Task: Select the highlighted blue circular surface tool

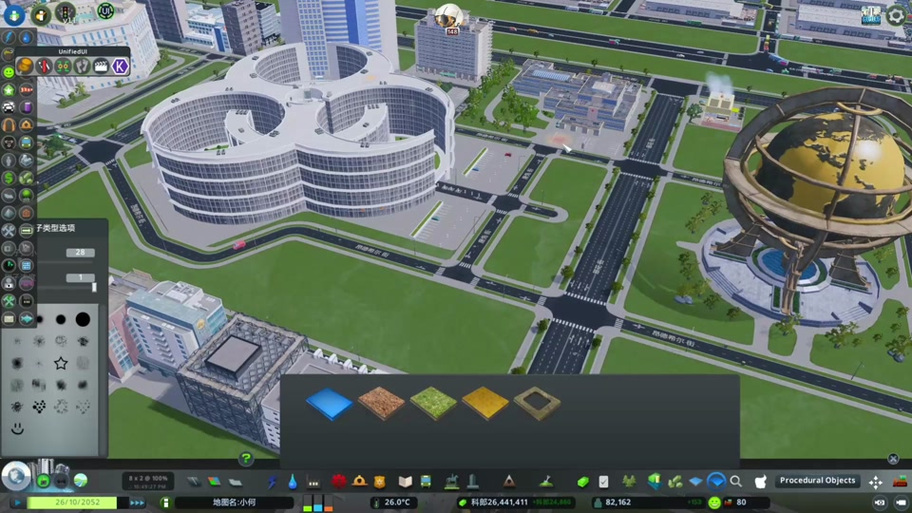Action: 717,481
